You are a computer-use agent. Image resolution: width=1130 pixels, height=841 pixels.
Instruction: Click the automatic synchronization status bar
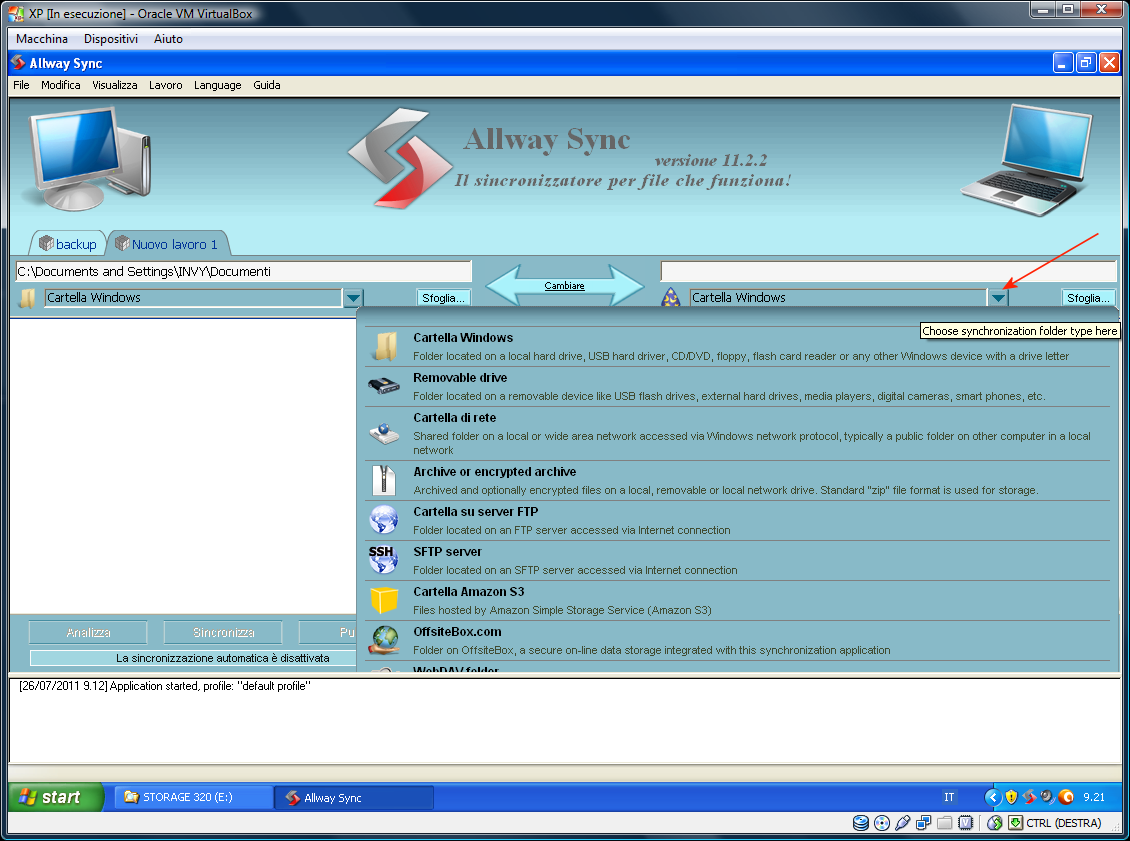tap(193, 658)
